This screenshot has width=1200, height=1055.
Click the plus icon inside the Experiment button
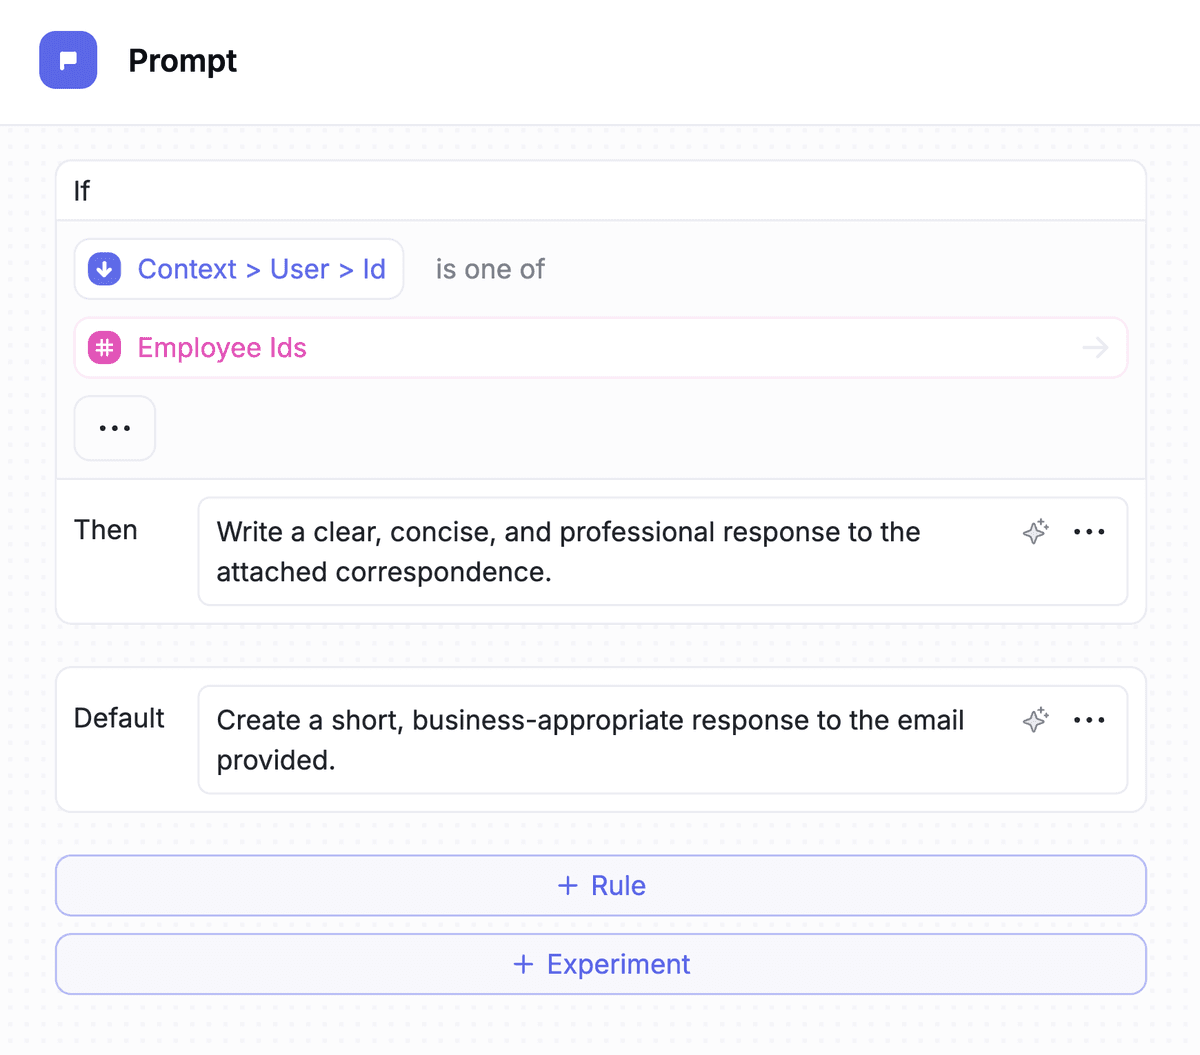pos(522,964)
